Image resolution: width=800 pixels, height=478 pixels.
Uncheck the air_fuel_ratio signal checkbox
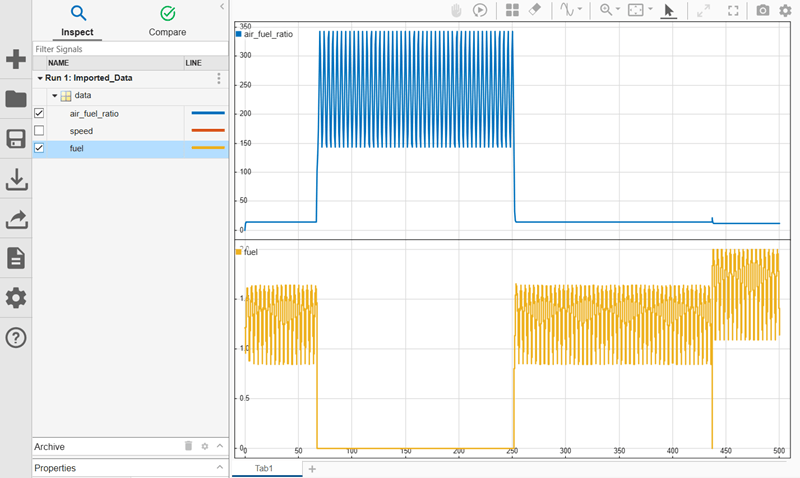click(39, 113)
